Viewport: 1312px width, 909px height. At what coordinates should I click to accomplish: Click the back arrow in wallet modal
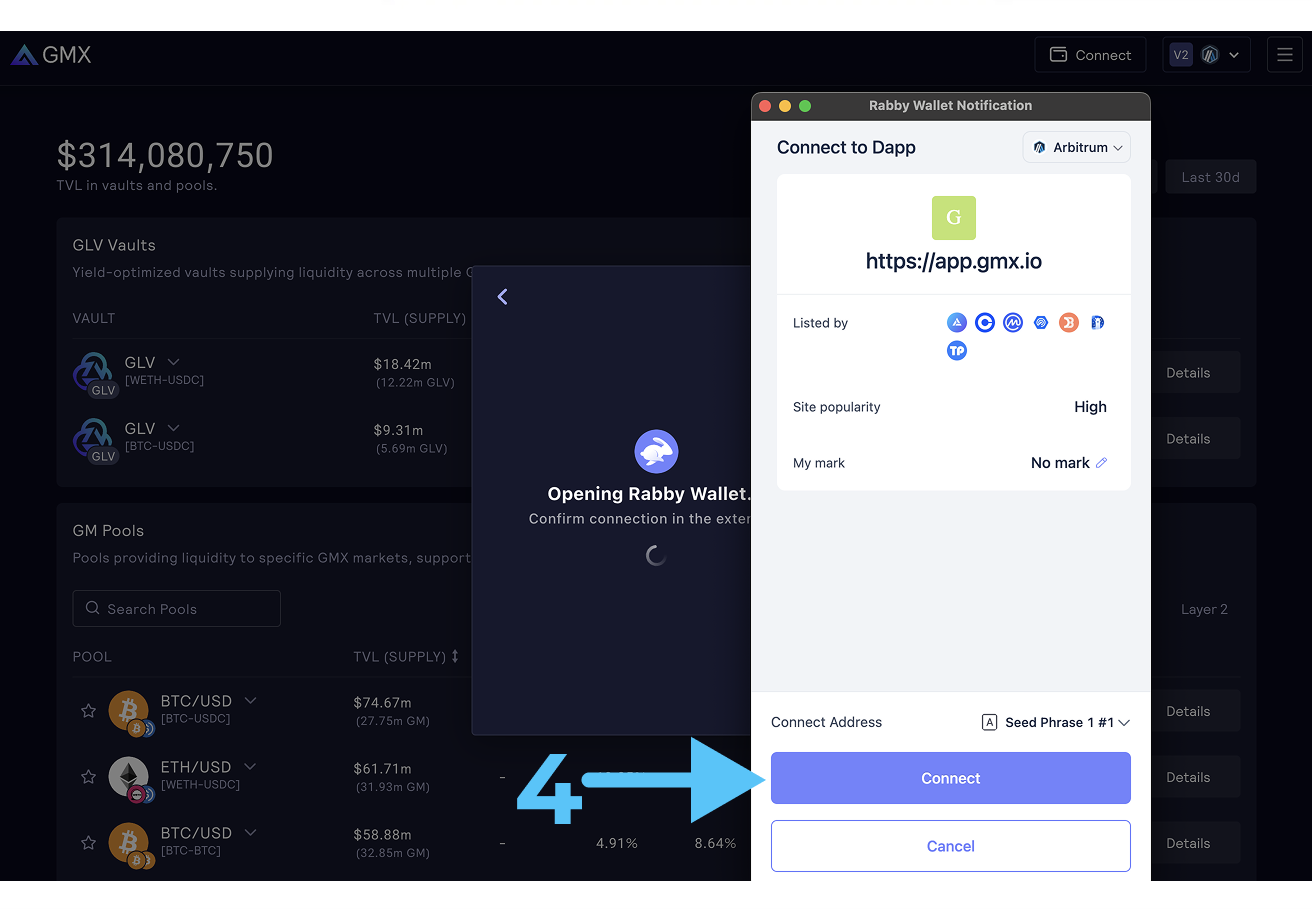[x=502, y=296]
